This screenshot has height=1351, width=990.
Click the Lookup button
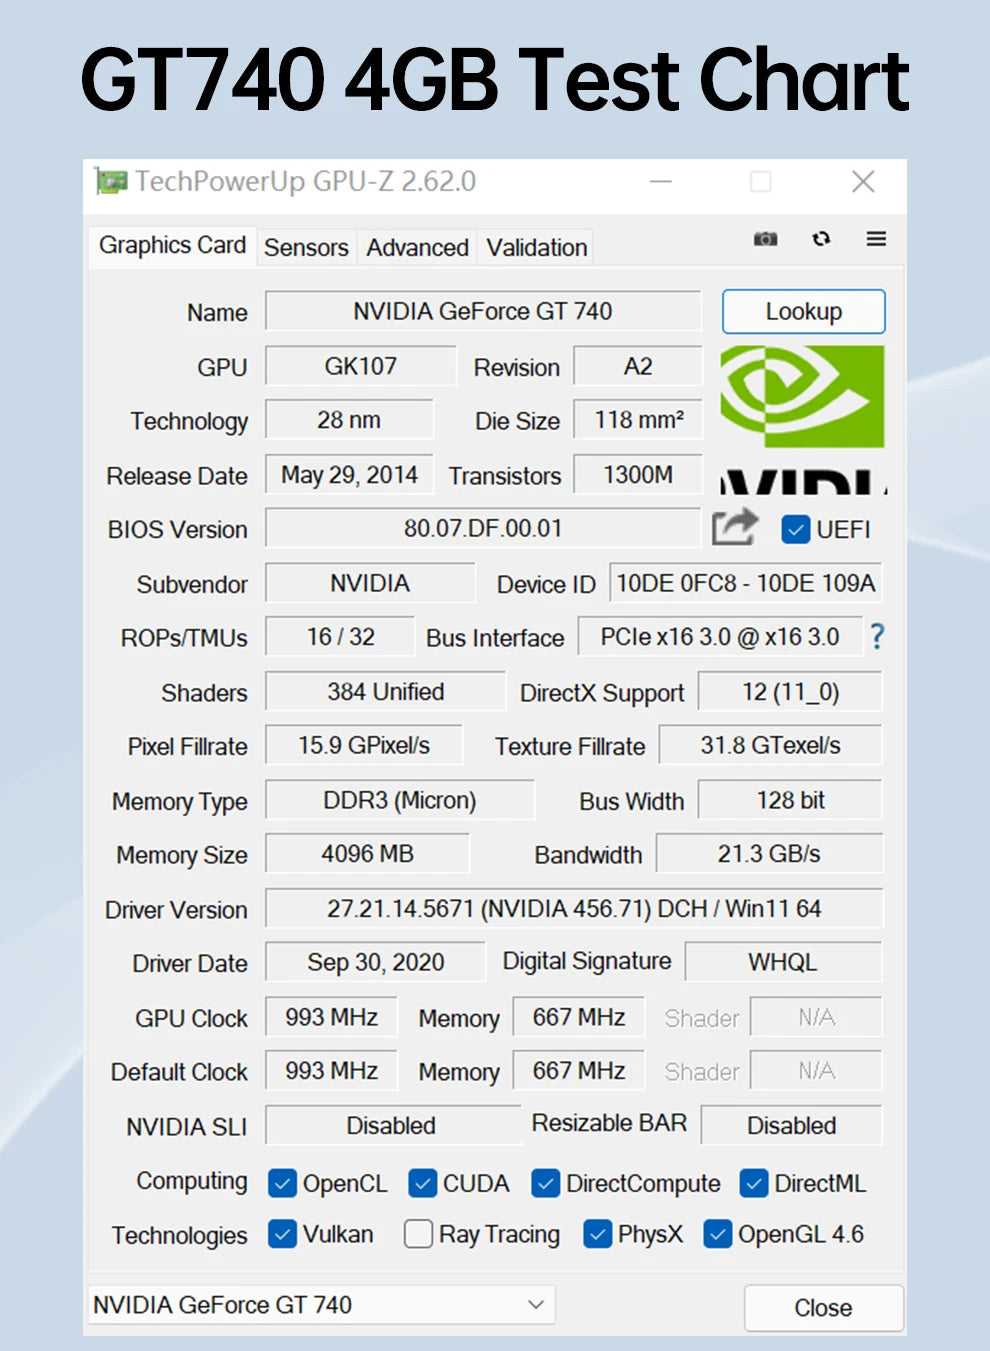coord(804,311)
